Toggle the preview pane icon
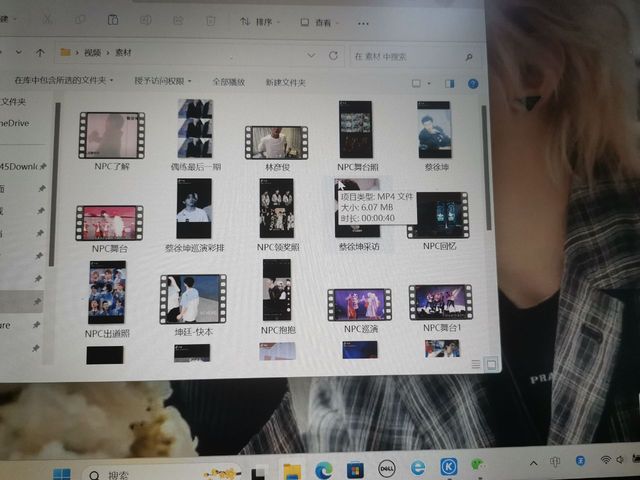 point(449,84)
